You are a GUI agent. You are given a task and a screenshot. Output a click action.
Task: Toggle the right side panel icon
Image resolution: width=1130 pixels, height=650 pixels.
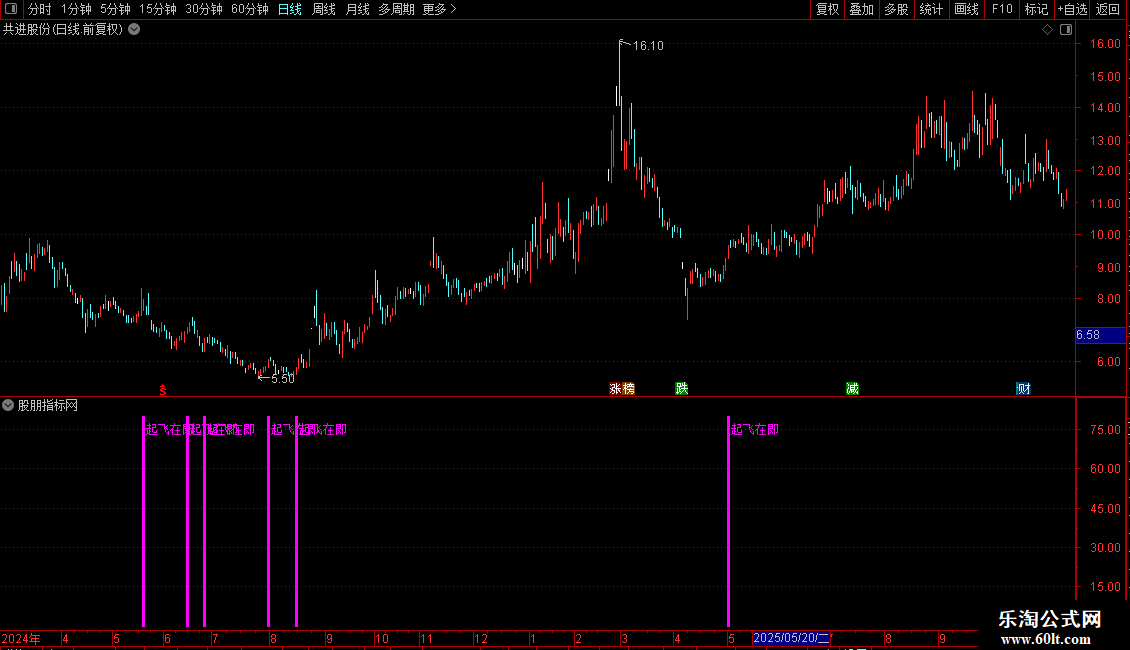point(1066,30)
